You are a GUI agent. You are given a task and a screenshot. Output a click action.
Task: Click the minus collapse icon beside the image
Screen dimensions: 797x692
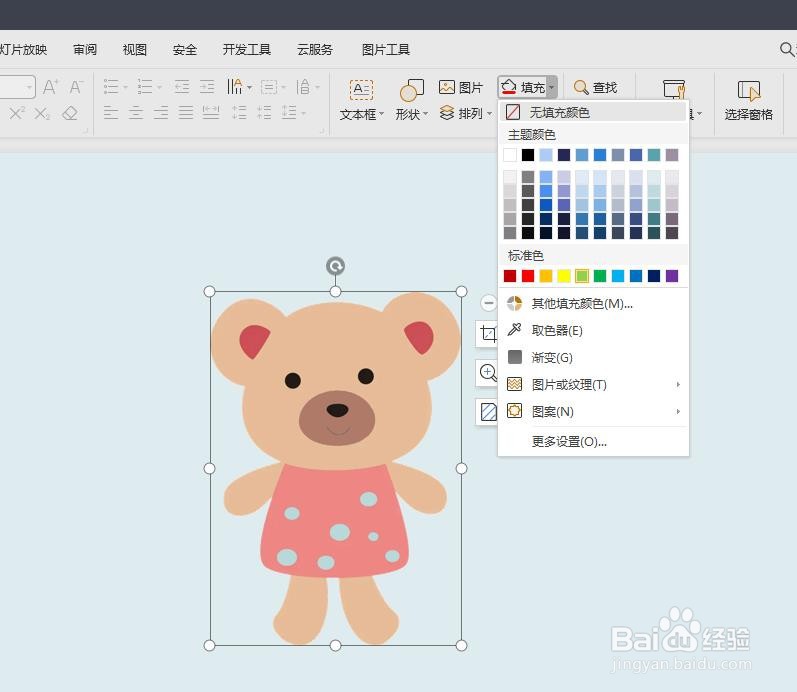[x=488, y=303]
